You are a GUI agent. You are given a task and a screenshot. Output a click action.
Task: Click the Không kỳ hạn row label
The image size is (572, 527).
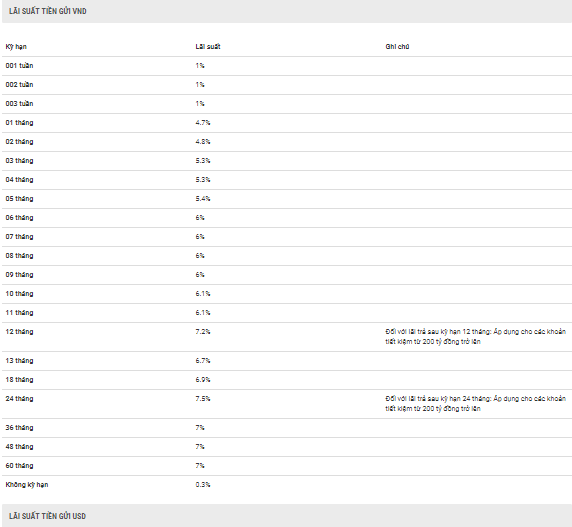(x=27, y=485)
